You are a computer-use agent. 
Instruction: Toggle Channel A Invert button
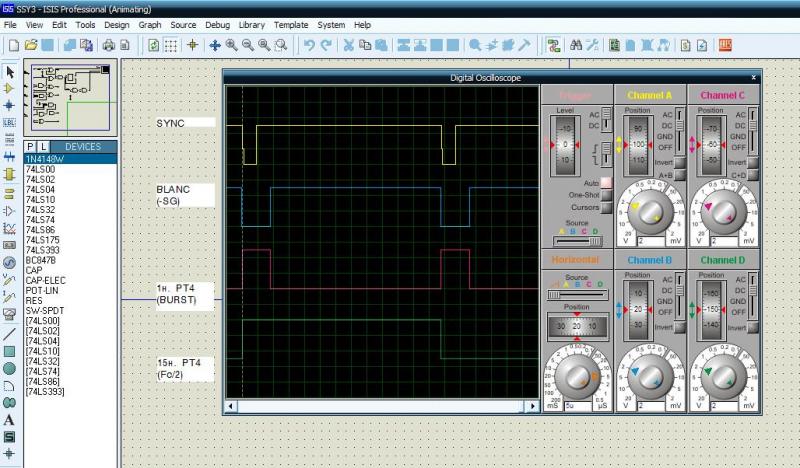click(679, 162)
